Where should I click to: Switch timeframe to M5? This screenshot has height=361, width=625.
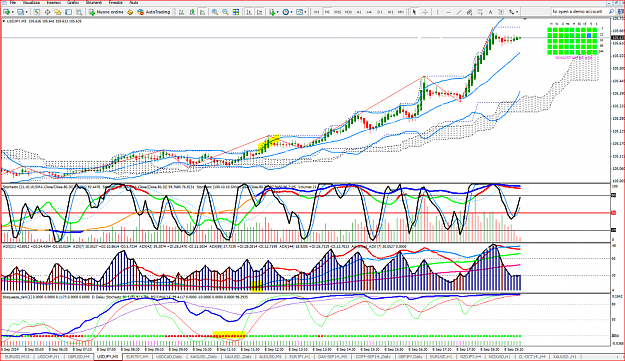pos(327,12)
